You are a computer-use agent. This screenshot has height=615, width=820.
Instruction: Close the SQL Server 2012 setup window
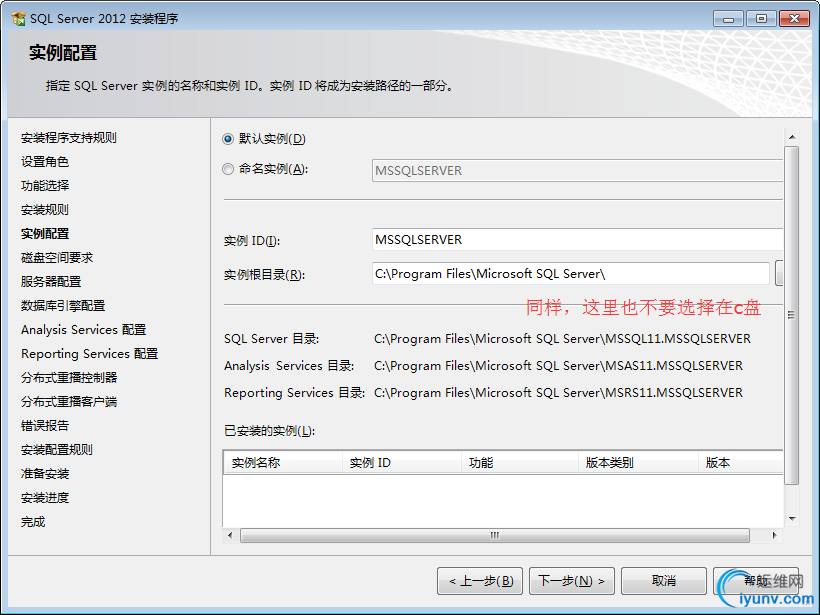point(794,19)
